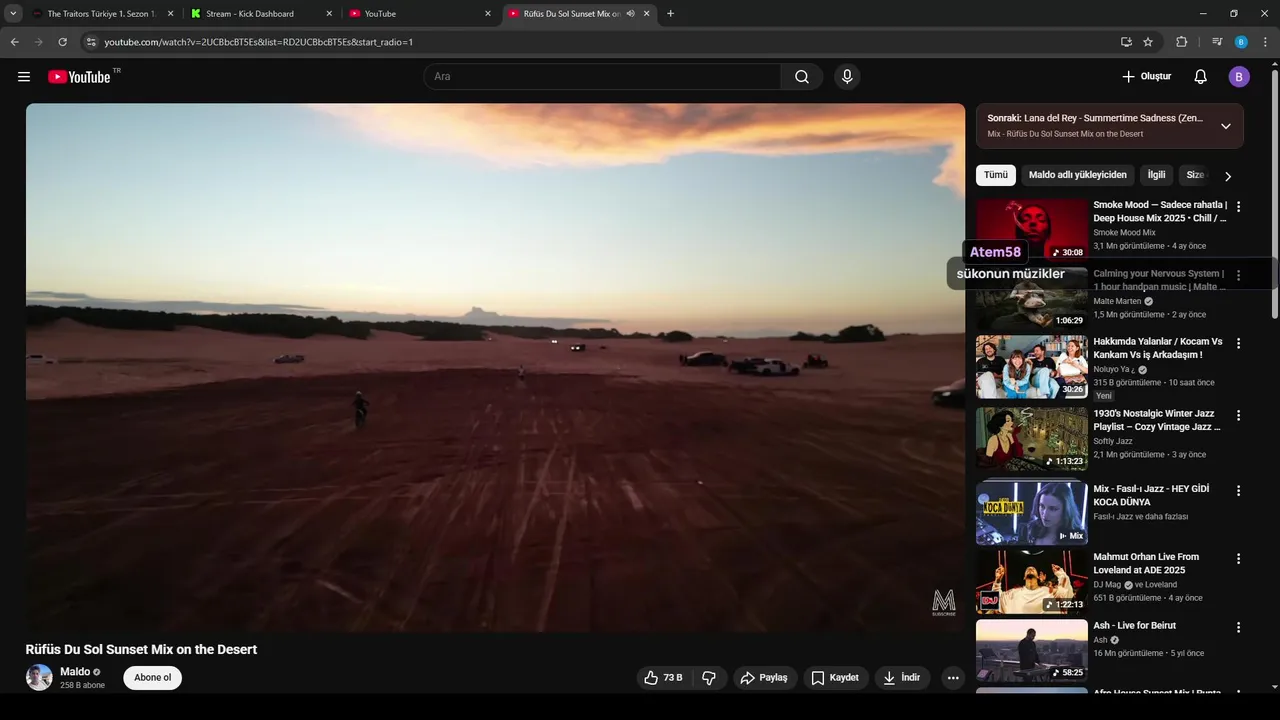Open the media control toolbar icon
Image resolution: width=1280 pixels, height=720 pixels.
click(1217, 42)
